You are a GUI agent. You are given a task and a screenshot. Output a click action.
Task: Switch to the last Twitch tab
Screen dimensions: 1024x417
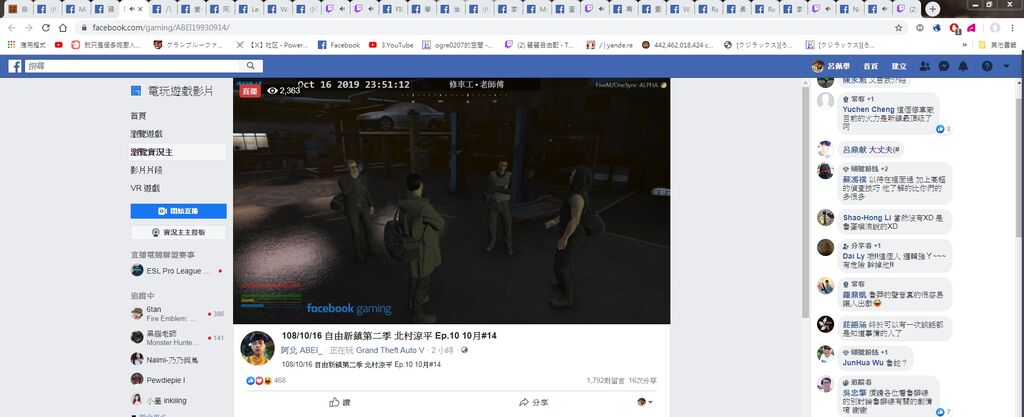(907, 9)
